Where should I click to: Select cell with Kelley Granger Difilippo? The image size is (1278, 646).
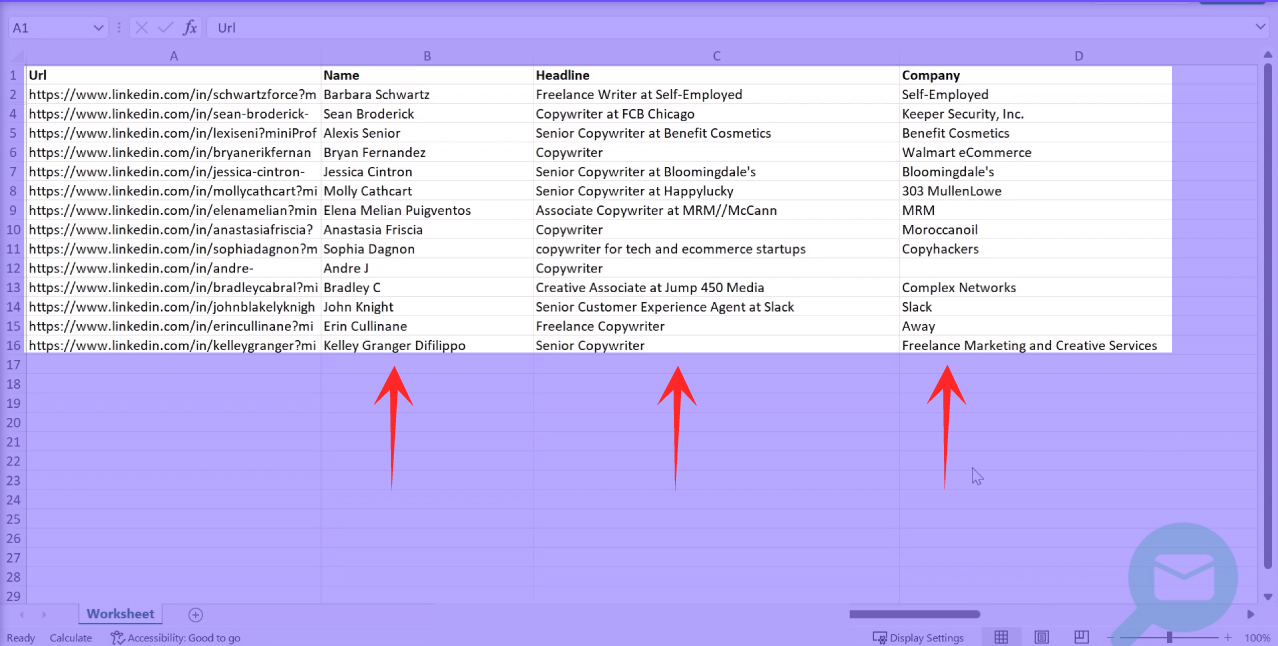427,346
